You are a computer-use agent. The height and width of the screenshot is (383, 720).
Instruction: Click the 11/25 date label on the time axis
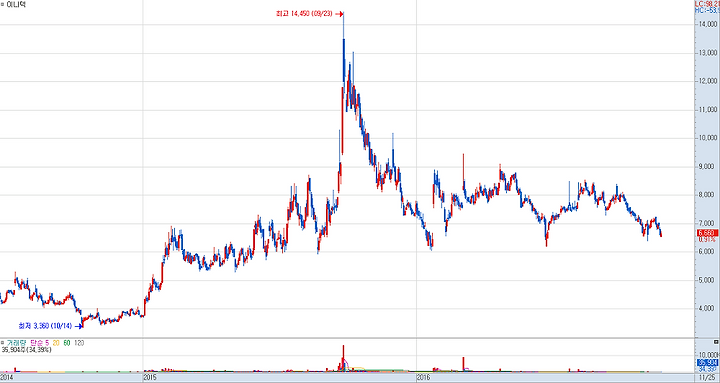click(708, 377)
